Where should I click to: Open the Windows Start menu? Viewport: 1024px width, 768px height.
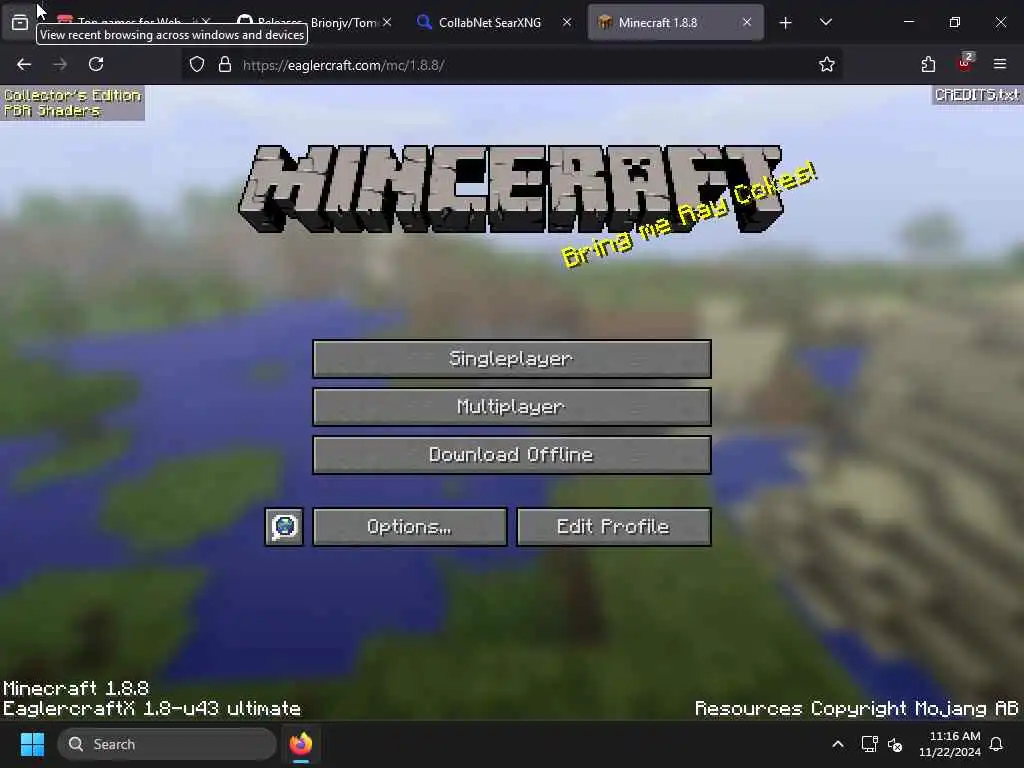32,744
